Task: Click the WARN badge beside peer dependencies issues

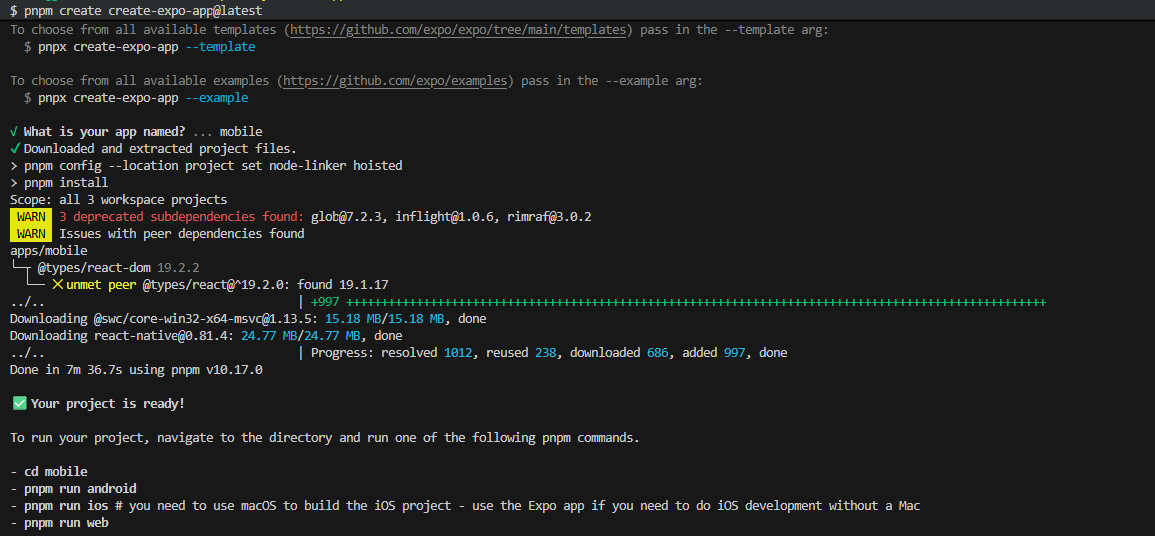Action: pos(31,233)
